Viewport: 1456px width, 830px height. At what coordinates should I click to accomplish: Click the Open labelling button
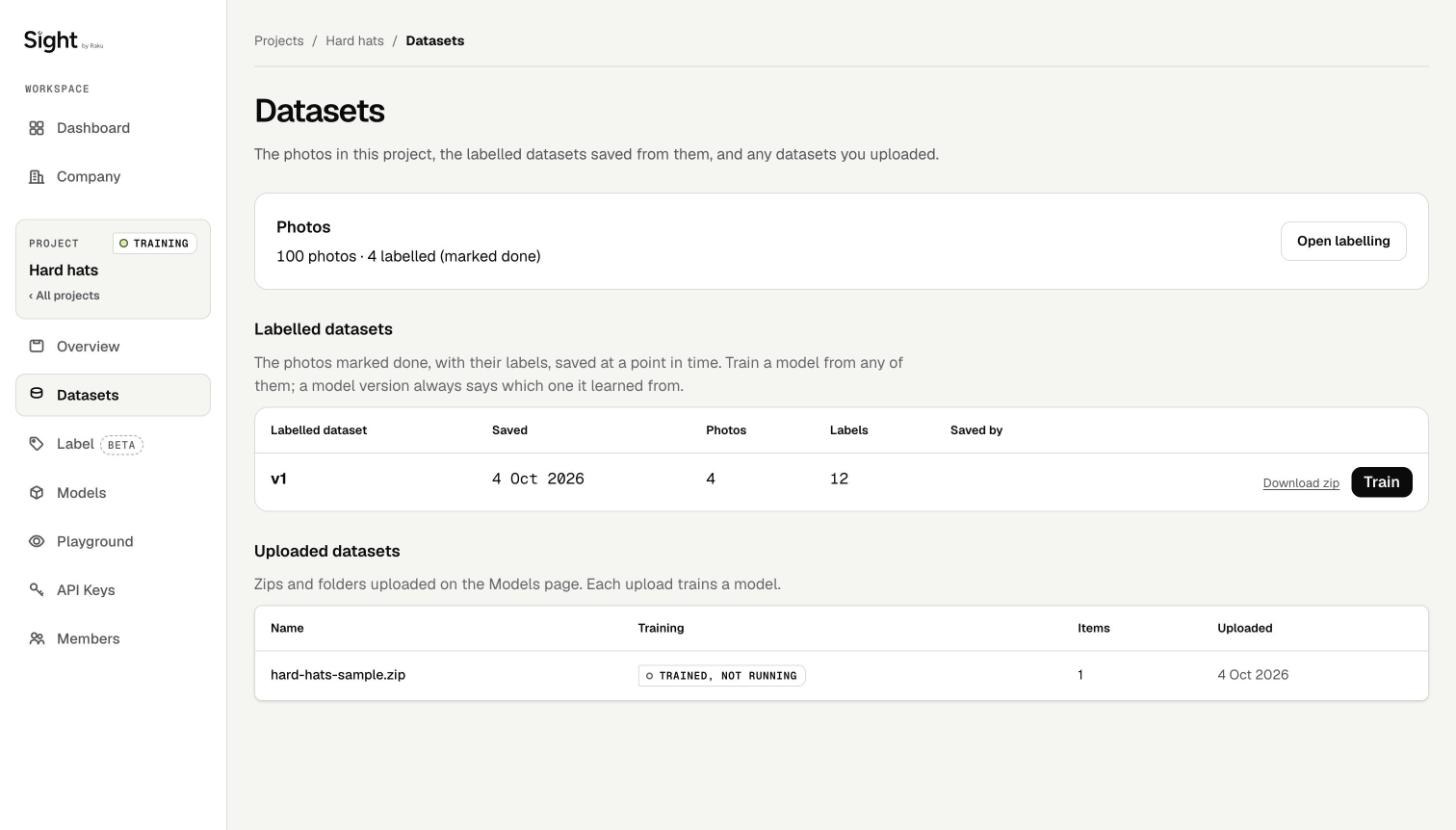(1343, 241)
